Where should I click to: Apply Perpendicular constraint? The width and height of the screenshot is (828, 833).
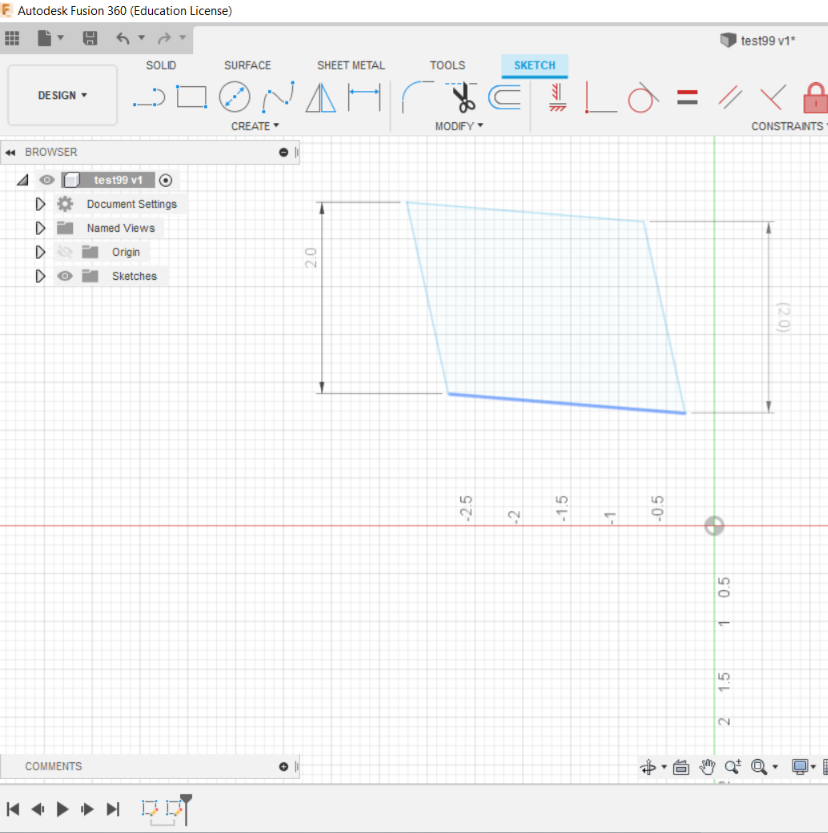coord(600,97)
